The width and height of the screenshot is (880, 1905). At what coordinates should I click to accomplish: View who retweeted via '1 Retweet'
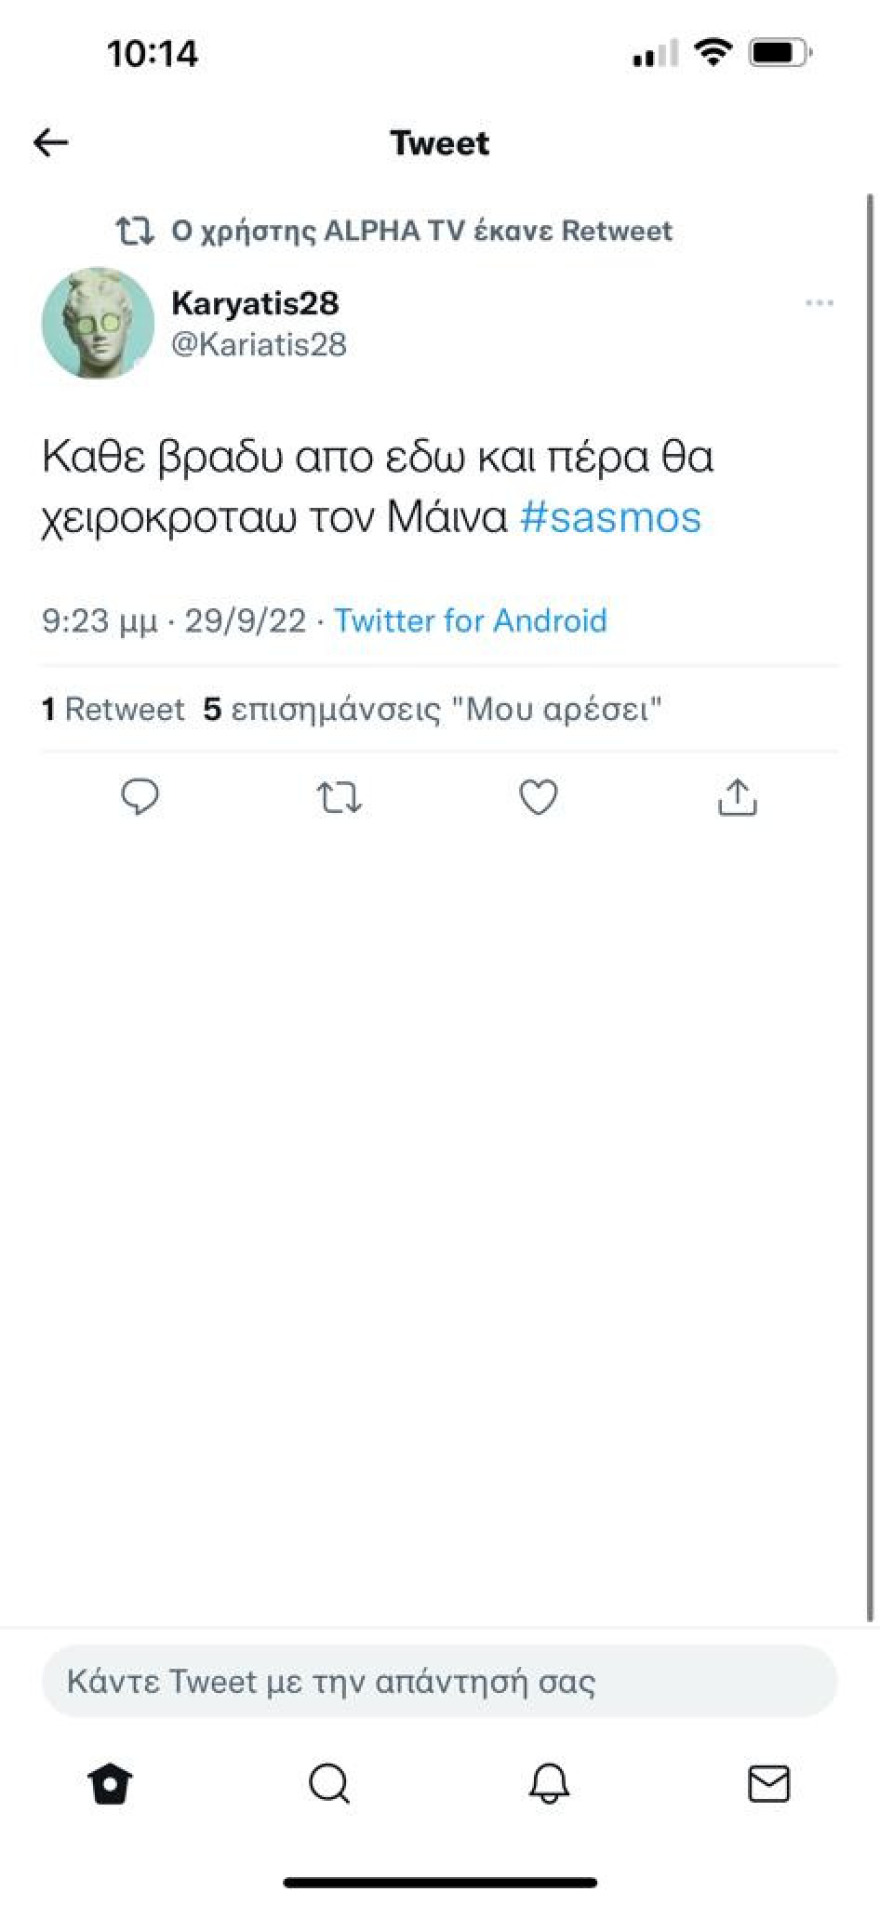tap(113, 708)
